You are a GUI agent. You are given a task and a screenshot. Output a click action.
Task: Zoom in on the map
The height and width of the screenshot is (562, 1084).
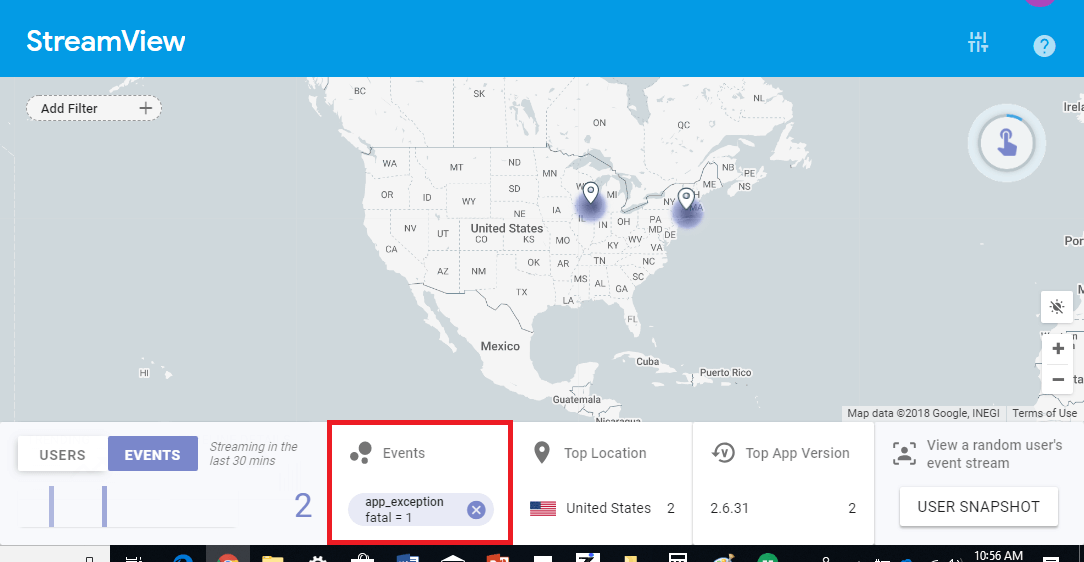[x=1058, y=348]
